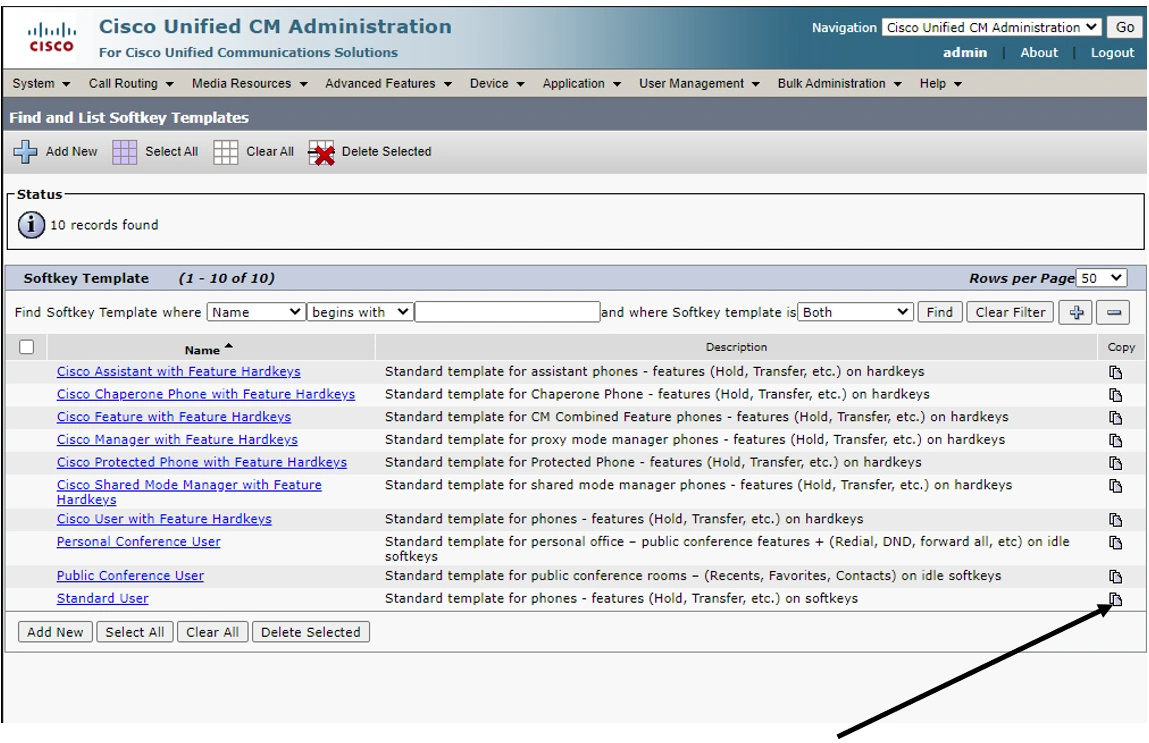1149x743 pixels.
Task: Open the Public Conference User link
Action: click(x=130, y=576)
